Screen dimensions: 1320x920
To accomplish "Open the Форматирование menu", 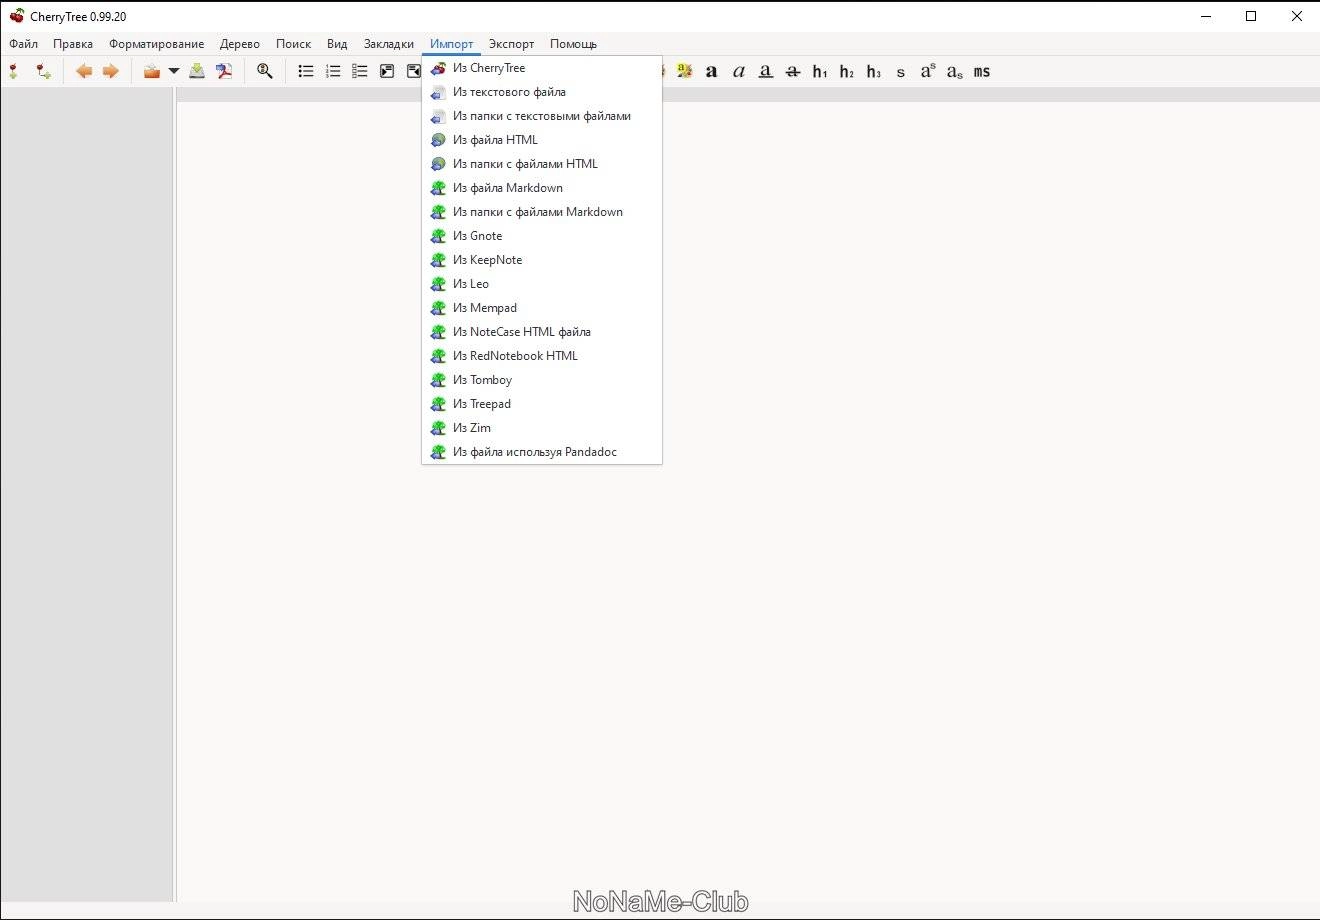I will [x=157, y=44].
